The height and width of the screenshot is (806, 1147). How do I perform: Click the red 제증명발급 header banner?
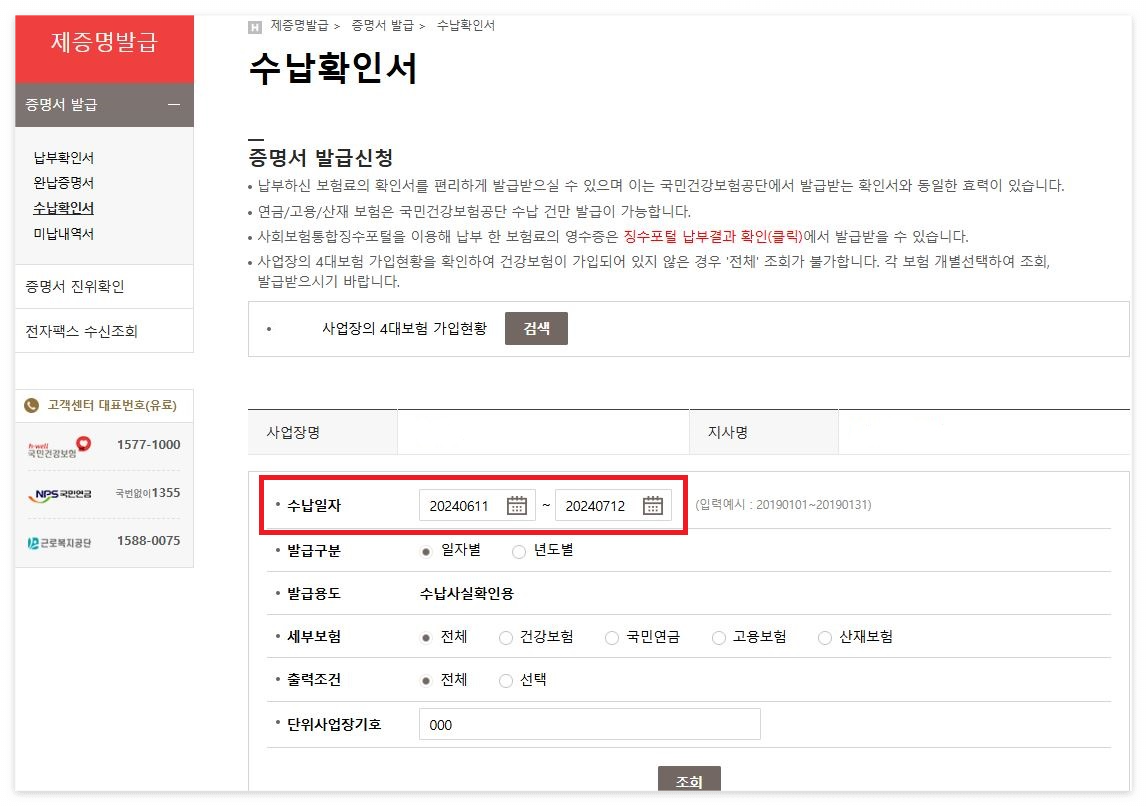pyautogui.click(x=104, y=48)
